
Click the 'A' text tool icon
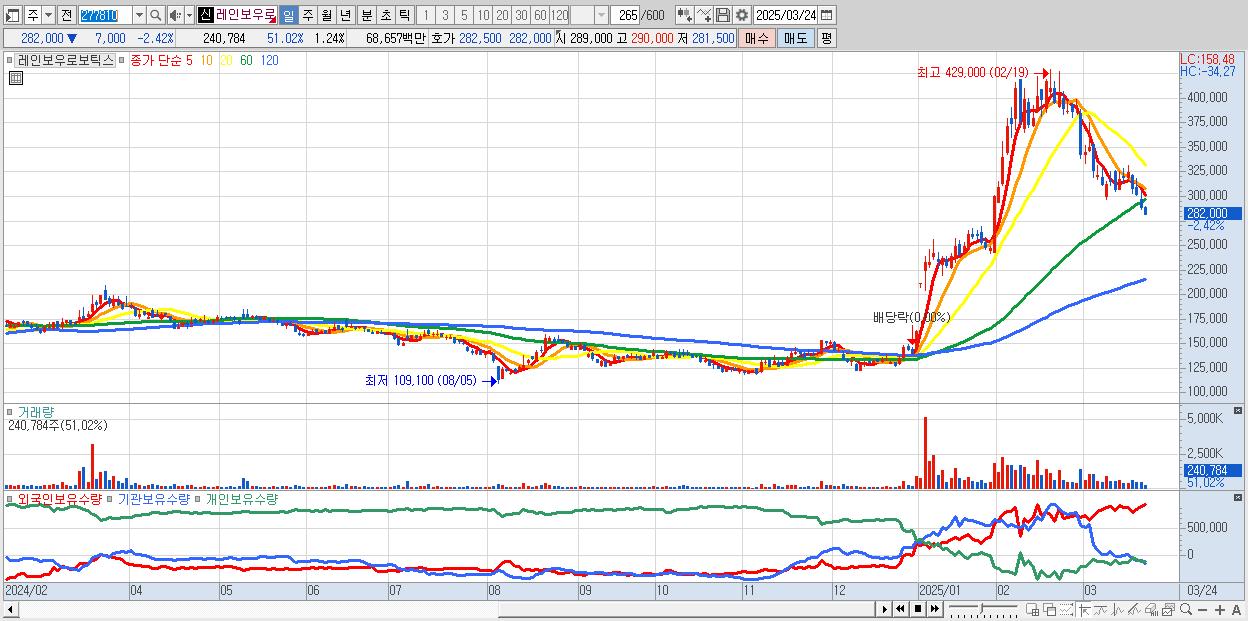[x=1236, y=609]
